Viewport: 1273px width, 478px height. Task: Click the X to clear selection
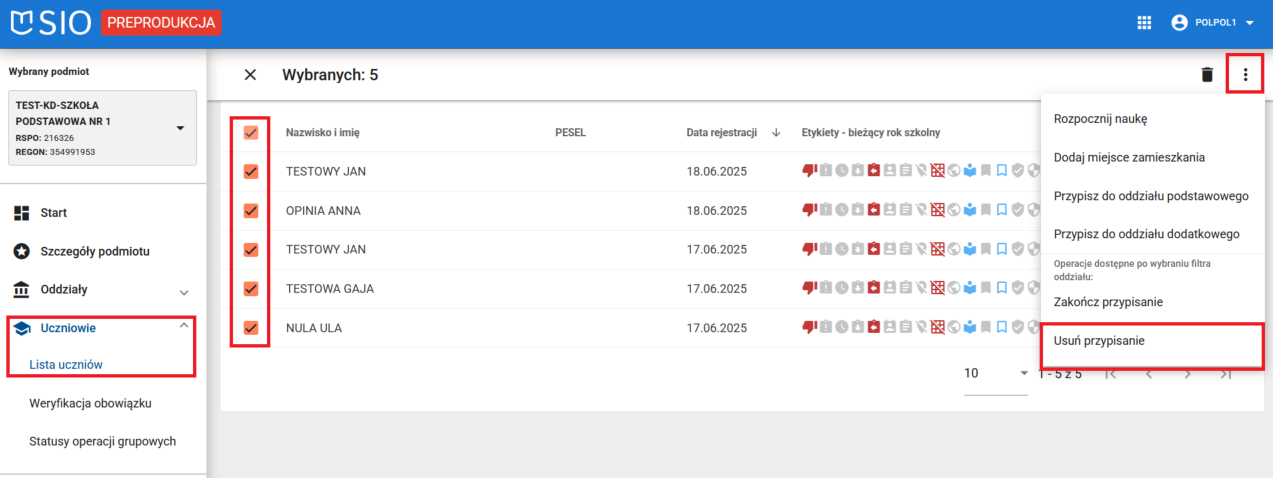tap(250, 75)
